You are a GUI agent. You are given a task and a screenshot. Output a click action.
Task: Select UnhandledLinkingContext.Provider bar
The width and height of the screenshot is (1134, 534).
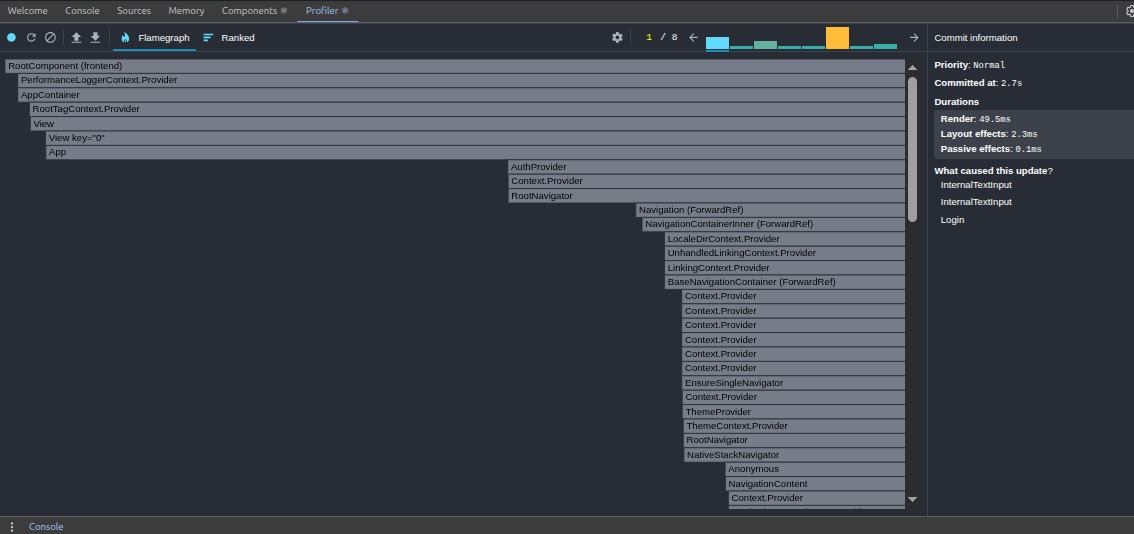click(785, 253)
